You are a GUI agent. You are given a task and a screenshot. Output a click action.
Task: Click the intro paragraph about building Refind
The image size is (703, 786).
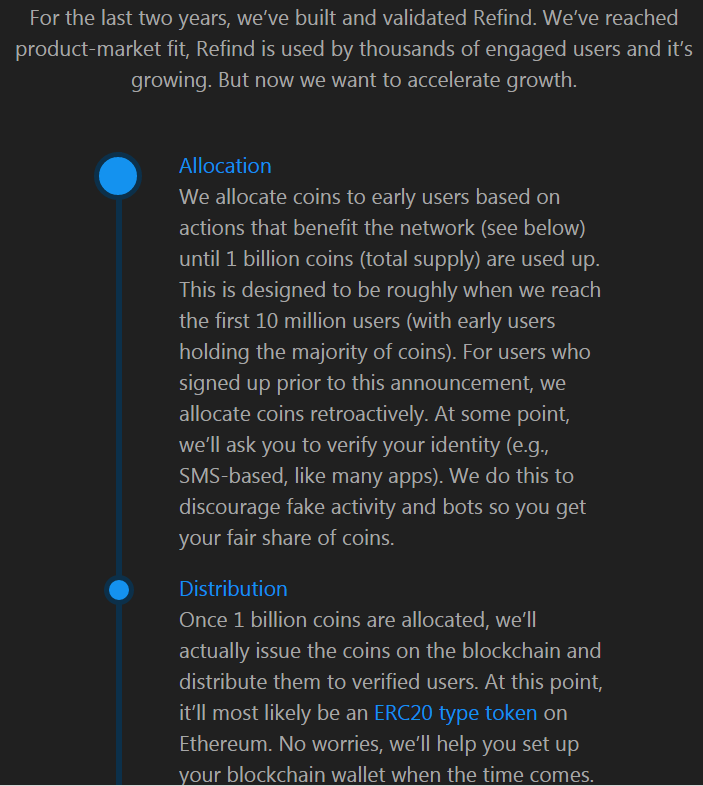pyautogui.click(x=354, y=49)
